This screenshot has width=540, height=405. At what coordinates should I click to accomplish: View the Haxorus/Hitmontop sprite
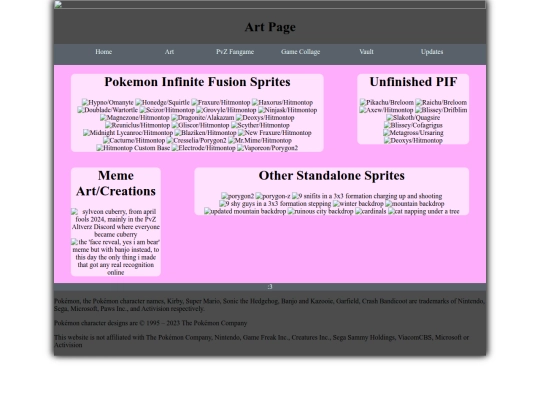282,102
